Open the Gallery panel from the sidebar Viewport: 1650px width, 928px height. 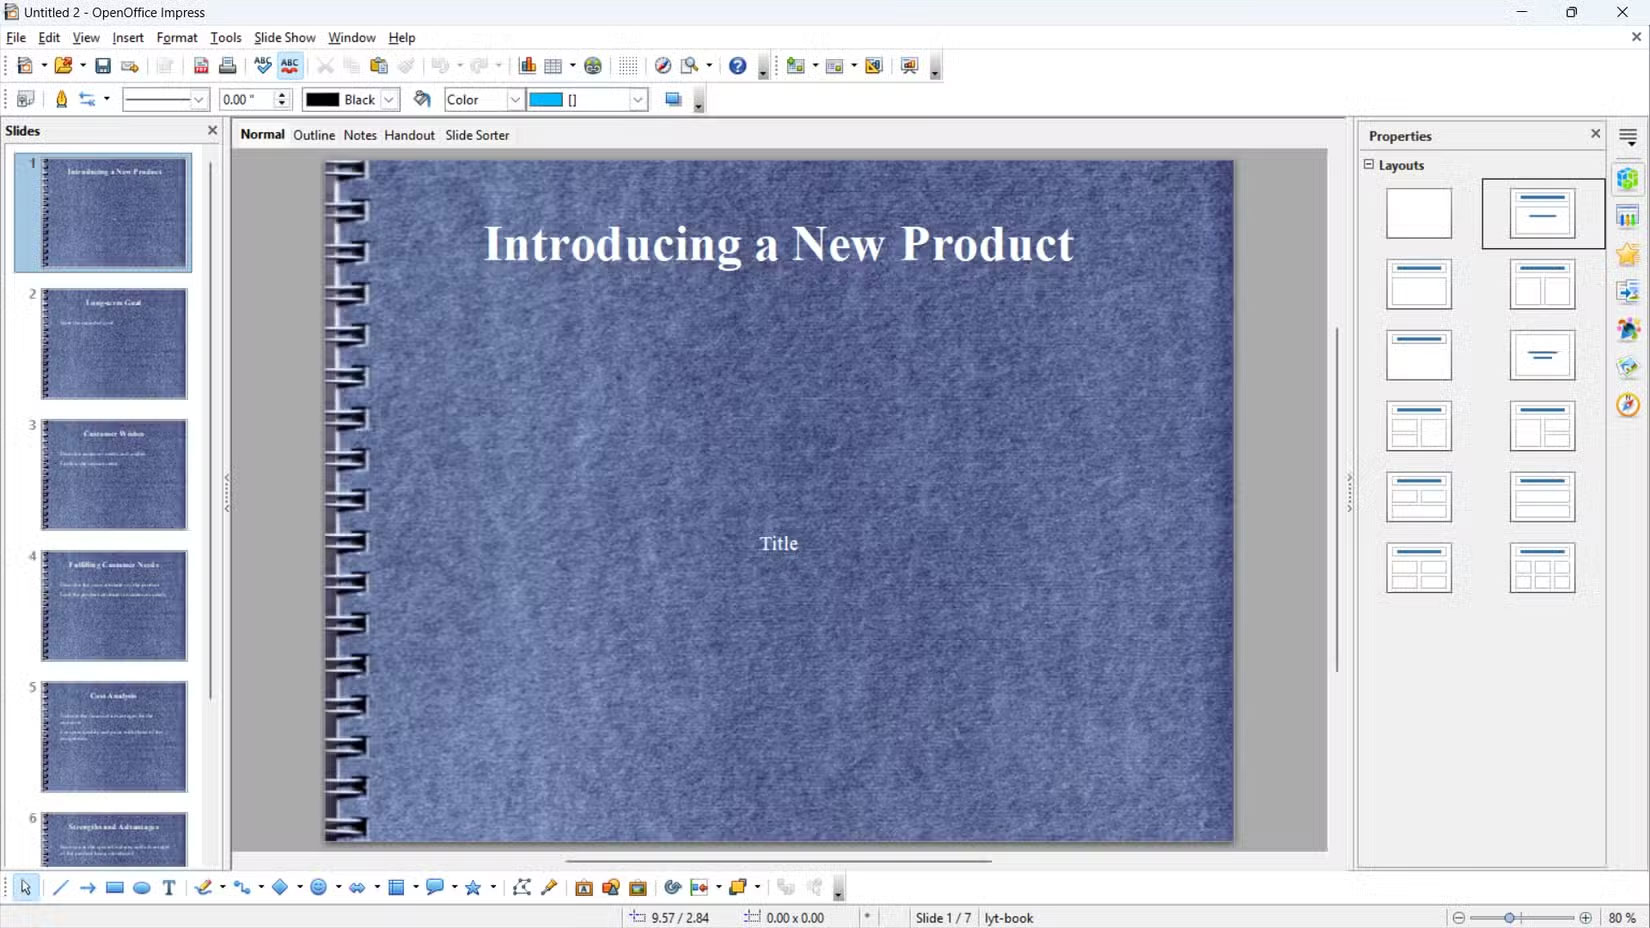pyautogui.click(x=1628, y=367)
